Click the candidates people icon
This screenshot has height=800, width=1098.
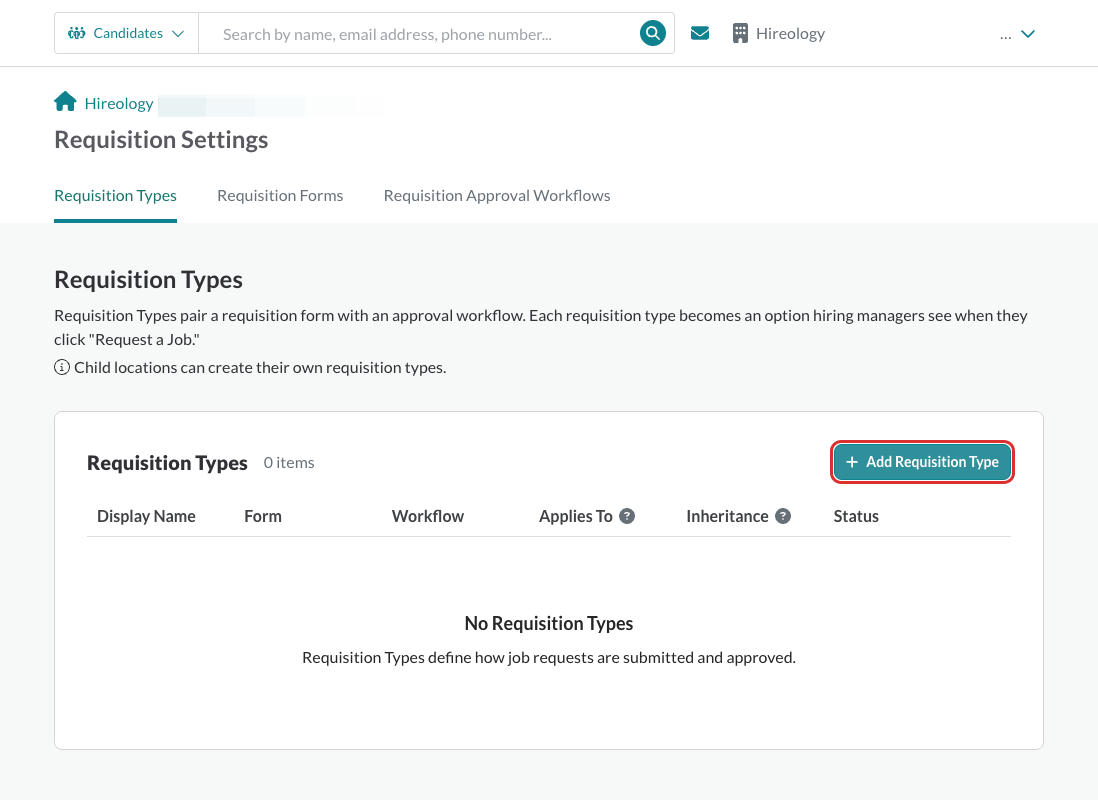click(x=76, y=33)
